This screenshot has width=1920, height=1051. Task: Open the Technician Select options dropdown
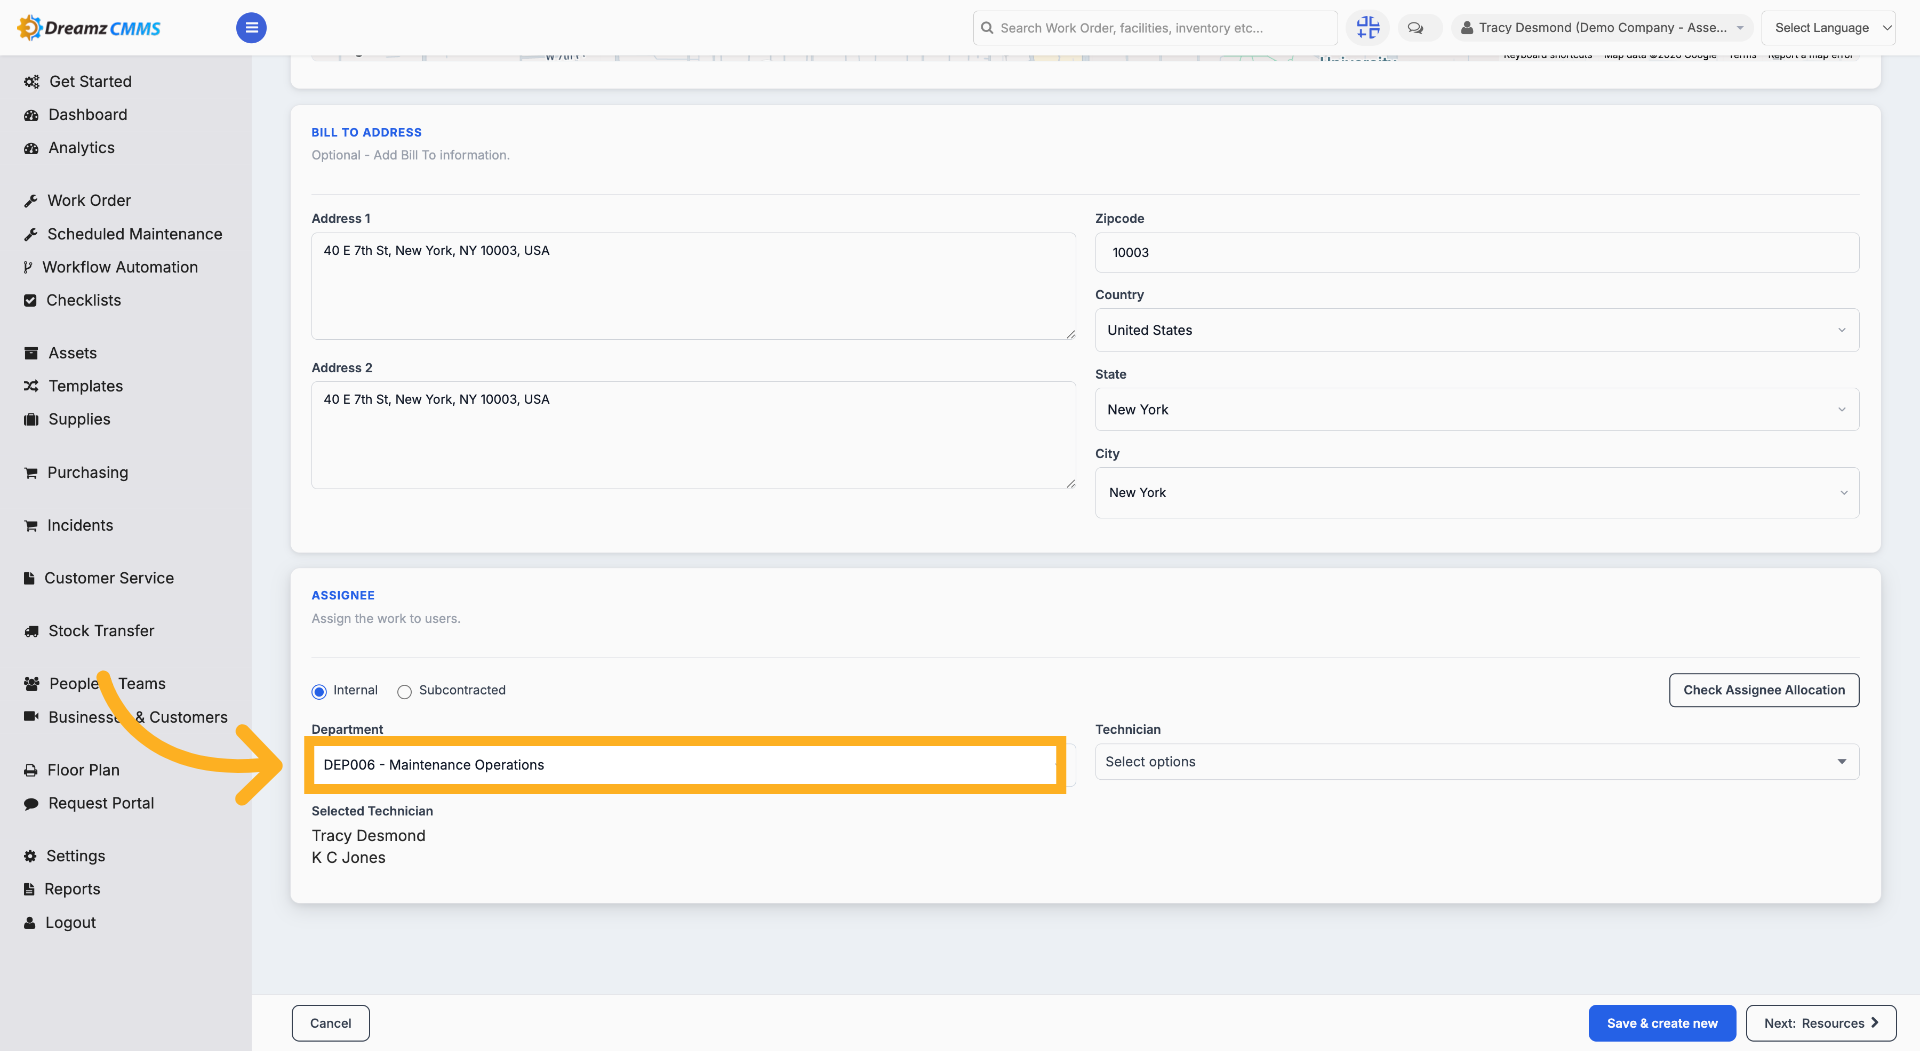pos(1477,762)
